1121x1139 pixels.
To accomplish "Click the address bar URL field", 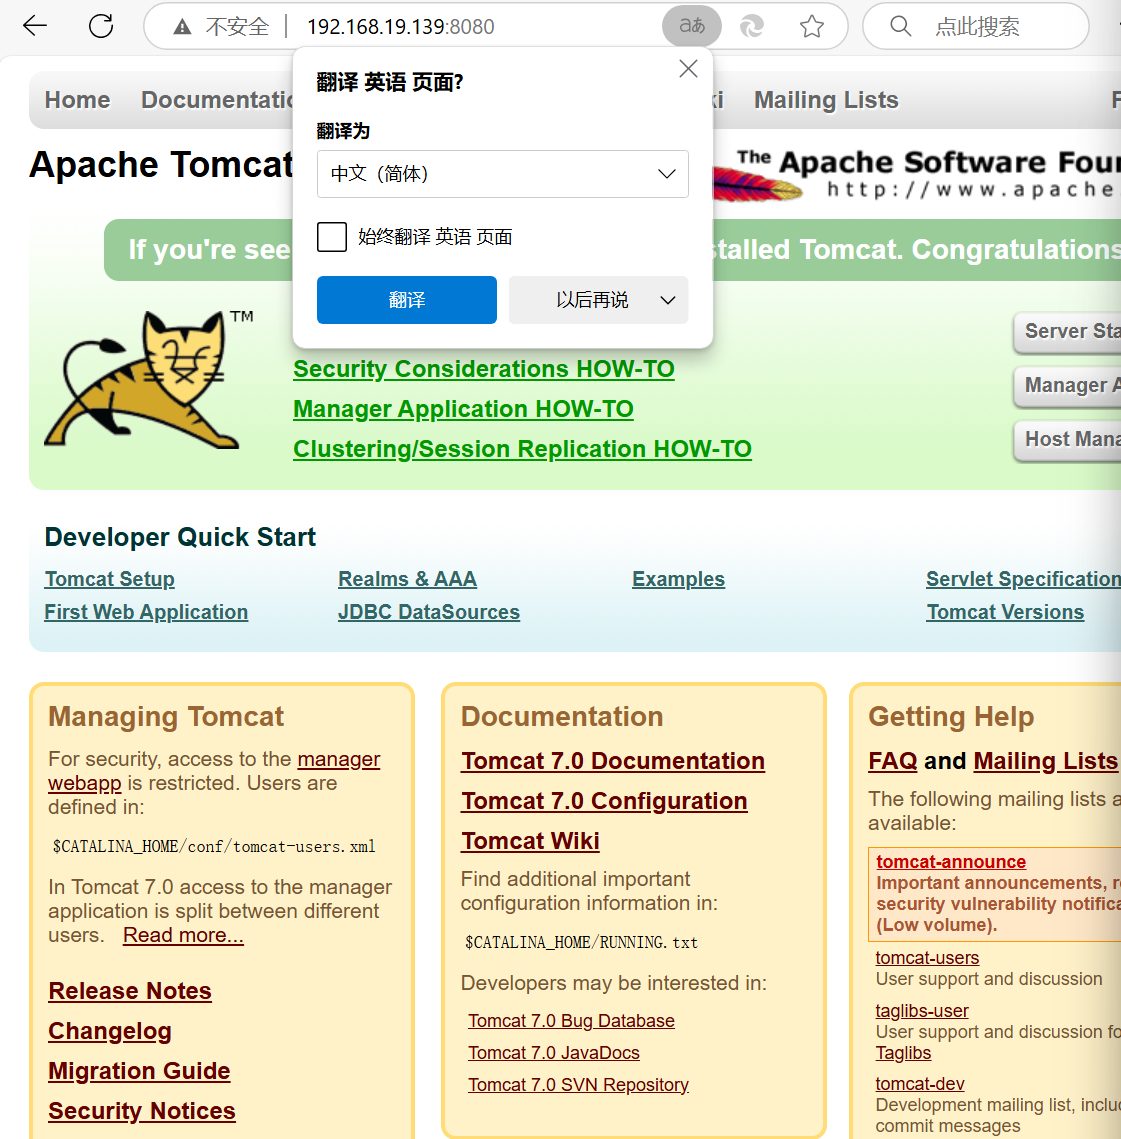I will coord(400,27).
